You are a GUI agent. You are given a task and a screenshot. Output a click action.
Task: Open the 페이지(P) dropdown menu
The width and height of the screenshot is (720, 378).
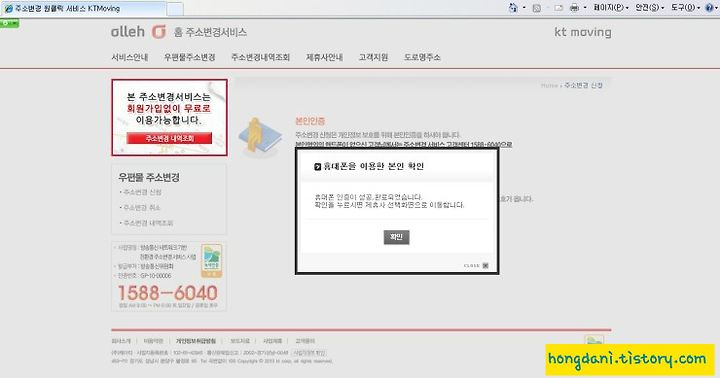(x=610, y=7)
